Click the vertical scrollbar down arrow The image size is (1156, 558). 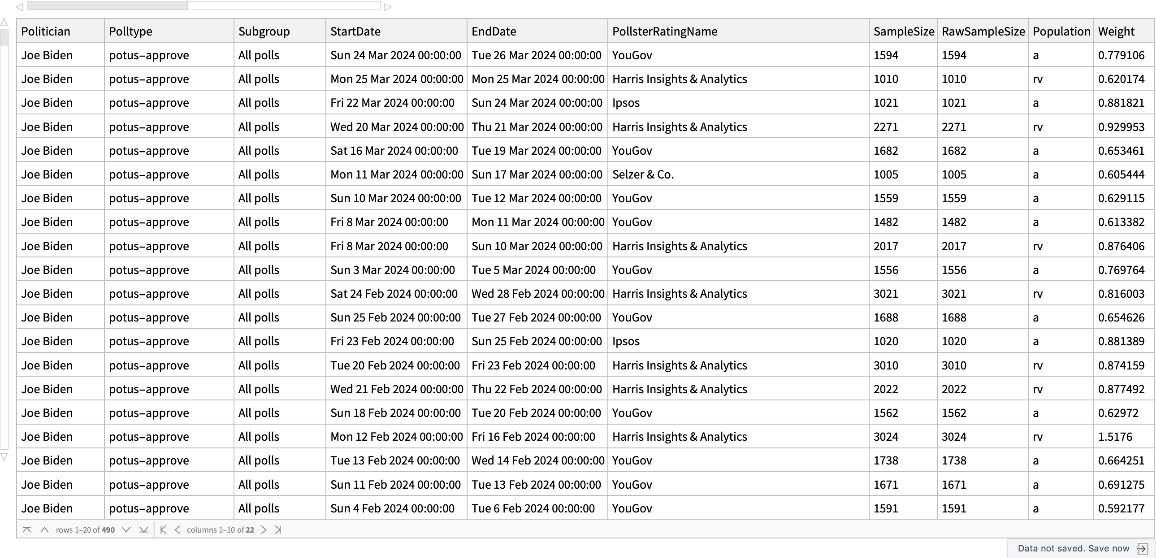click(4, 456)
